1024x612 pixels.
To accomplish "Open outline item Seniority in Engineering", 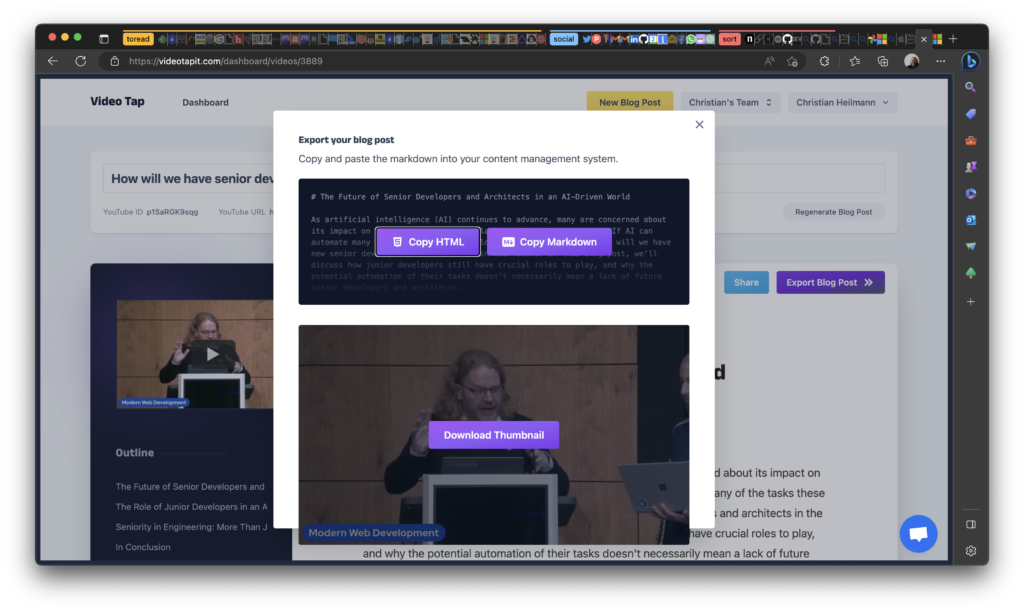I will point(191,527).
